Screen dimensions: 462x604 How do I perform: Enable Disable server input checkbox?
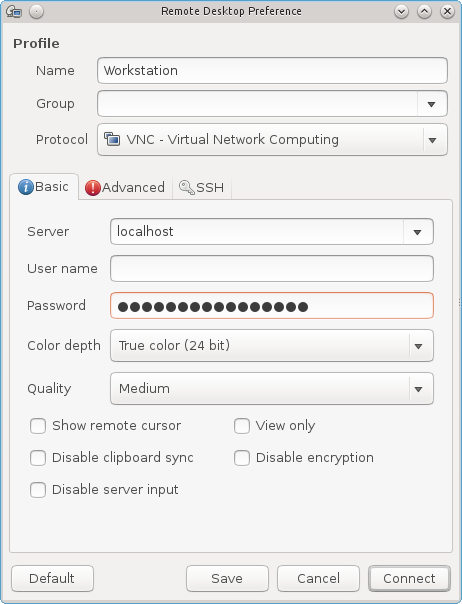coord(38,490)
